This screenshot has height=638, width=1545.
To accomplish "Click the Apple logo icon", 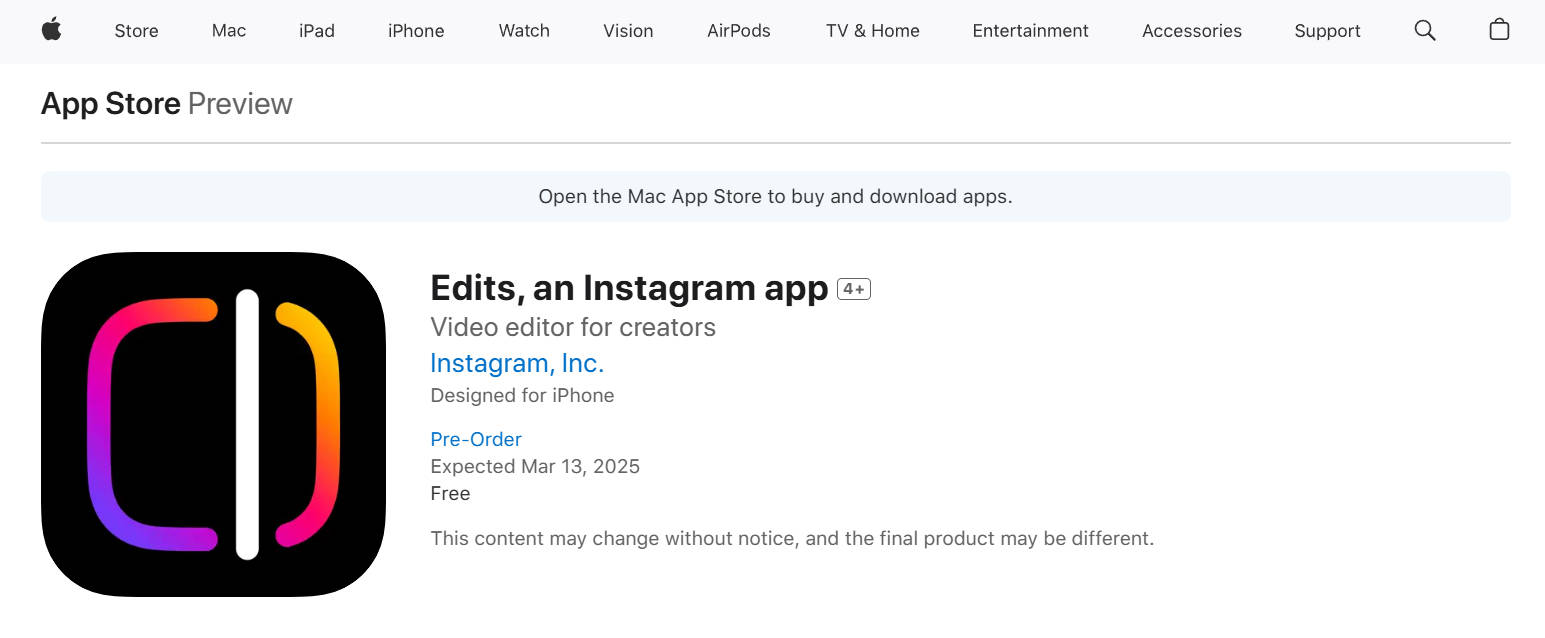I will (51, 30).
